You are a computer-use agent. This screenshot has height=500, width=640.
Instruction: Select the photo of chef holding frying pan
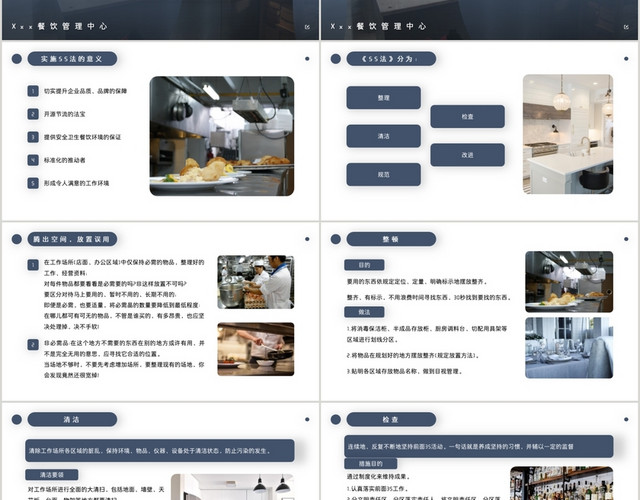tap(256, 349)
